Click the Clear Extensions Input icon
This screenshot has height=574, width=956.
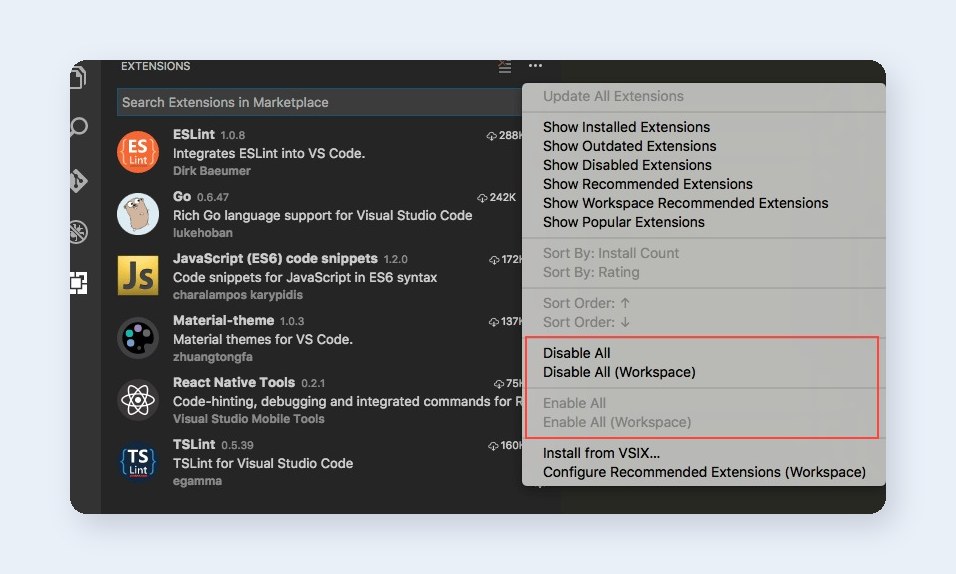(504, 66)
